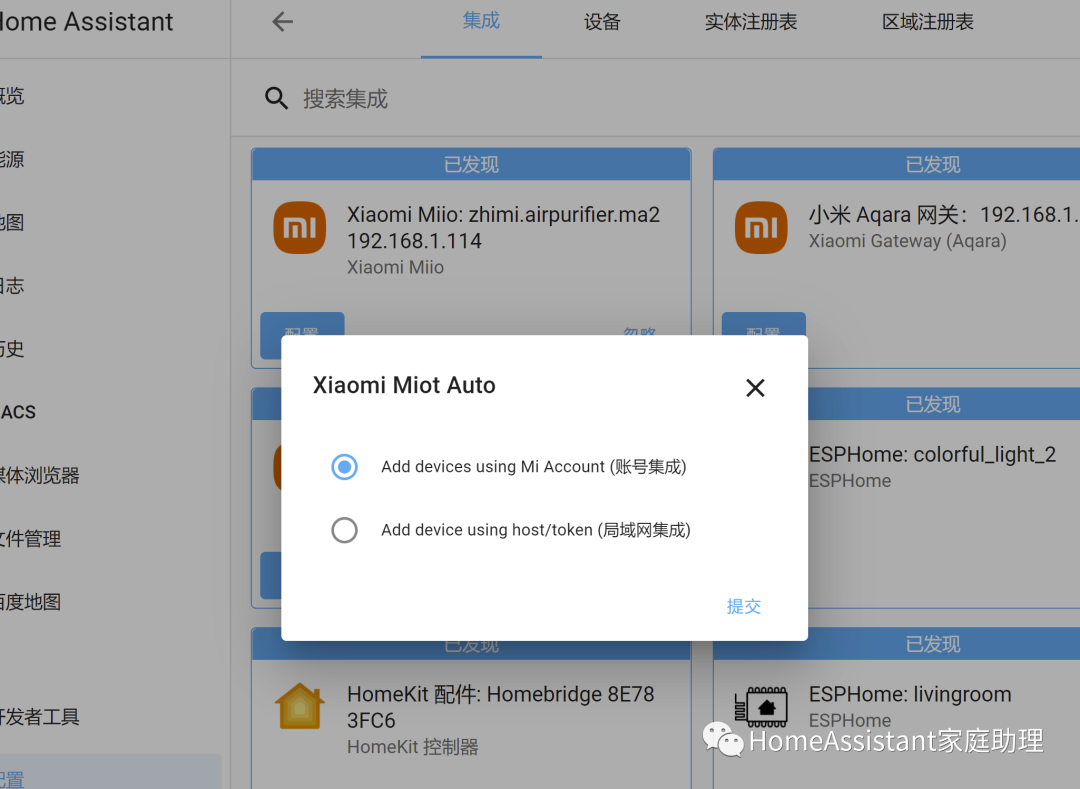Switch to the 设备 tab
1080x789 pixels.
click(602, 22)
